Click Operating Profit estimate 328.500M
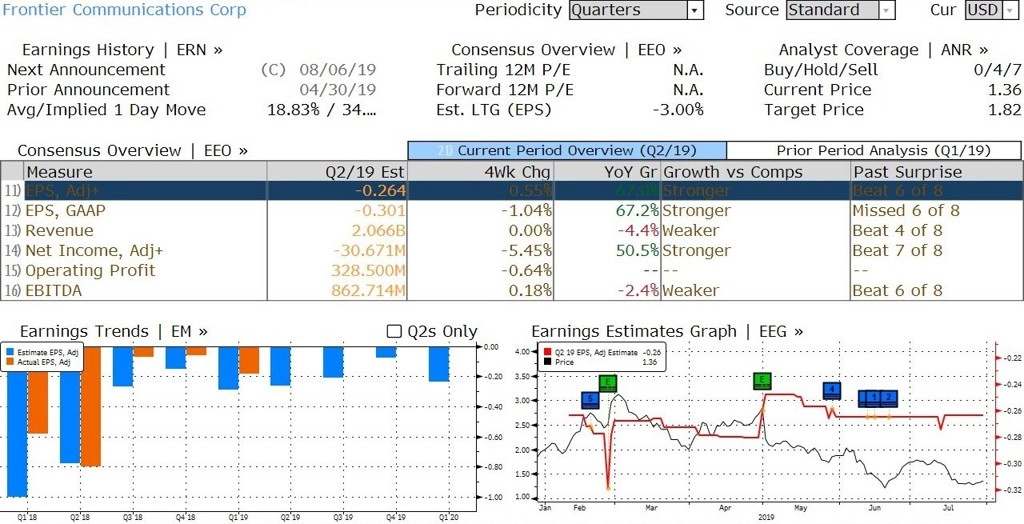 [368, 270]
